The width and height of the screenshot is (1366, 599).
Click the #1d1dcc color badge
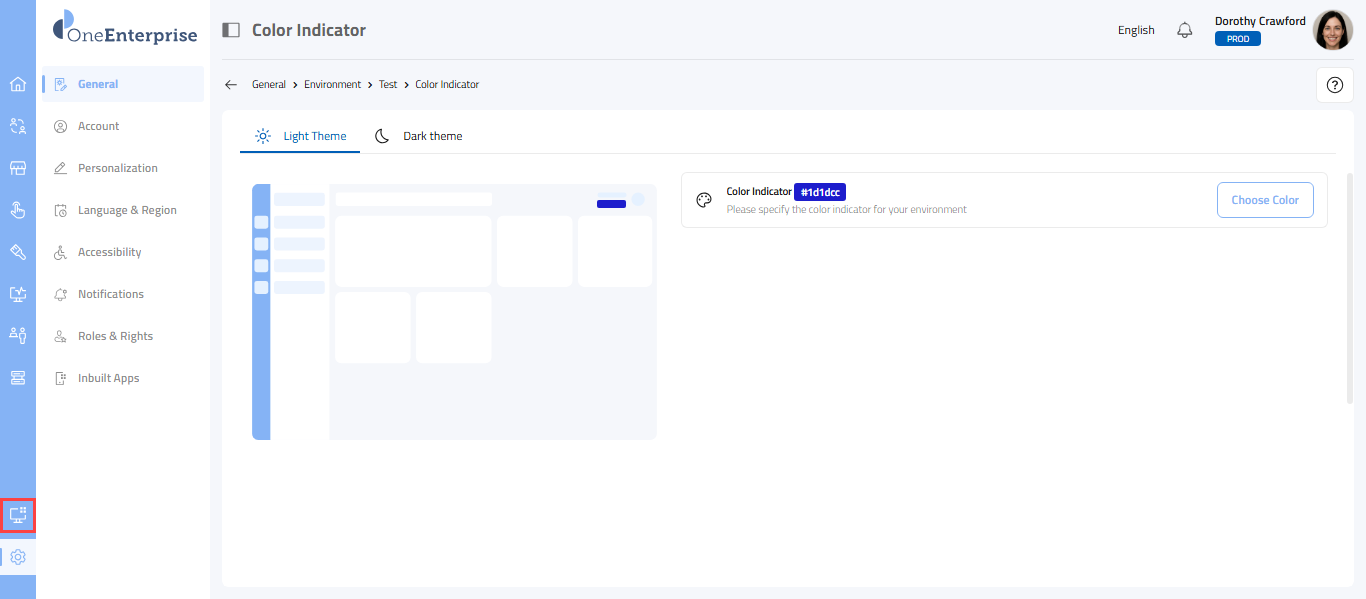tap(819, 192)
